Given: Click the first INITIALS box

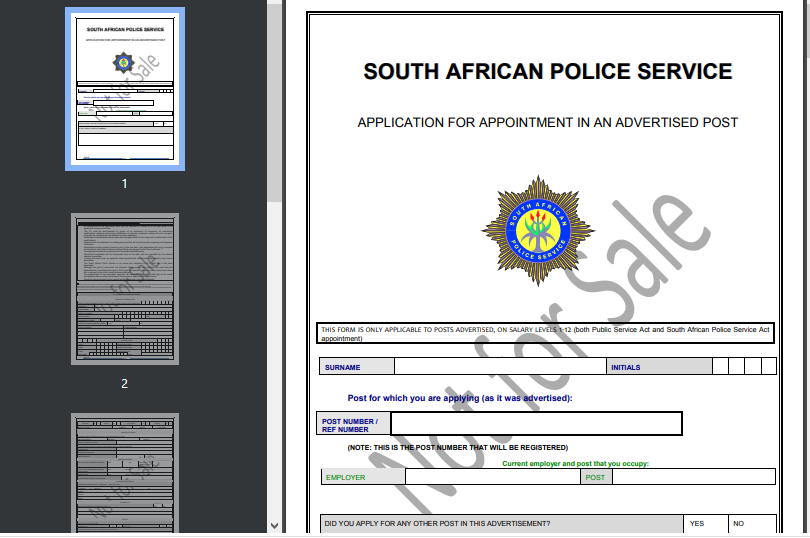Looking at the screenshot, I should pyautogui.click(x=721, y=366).
